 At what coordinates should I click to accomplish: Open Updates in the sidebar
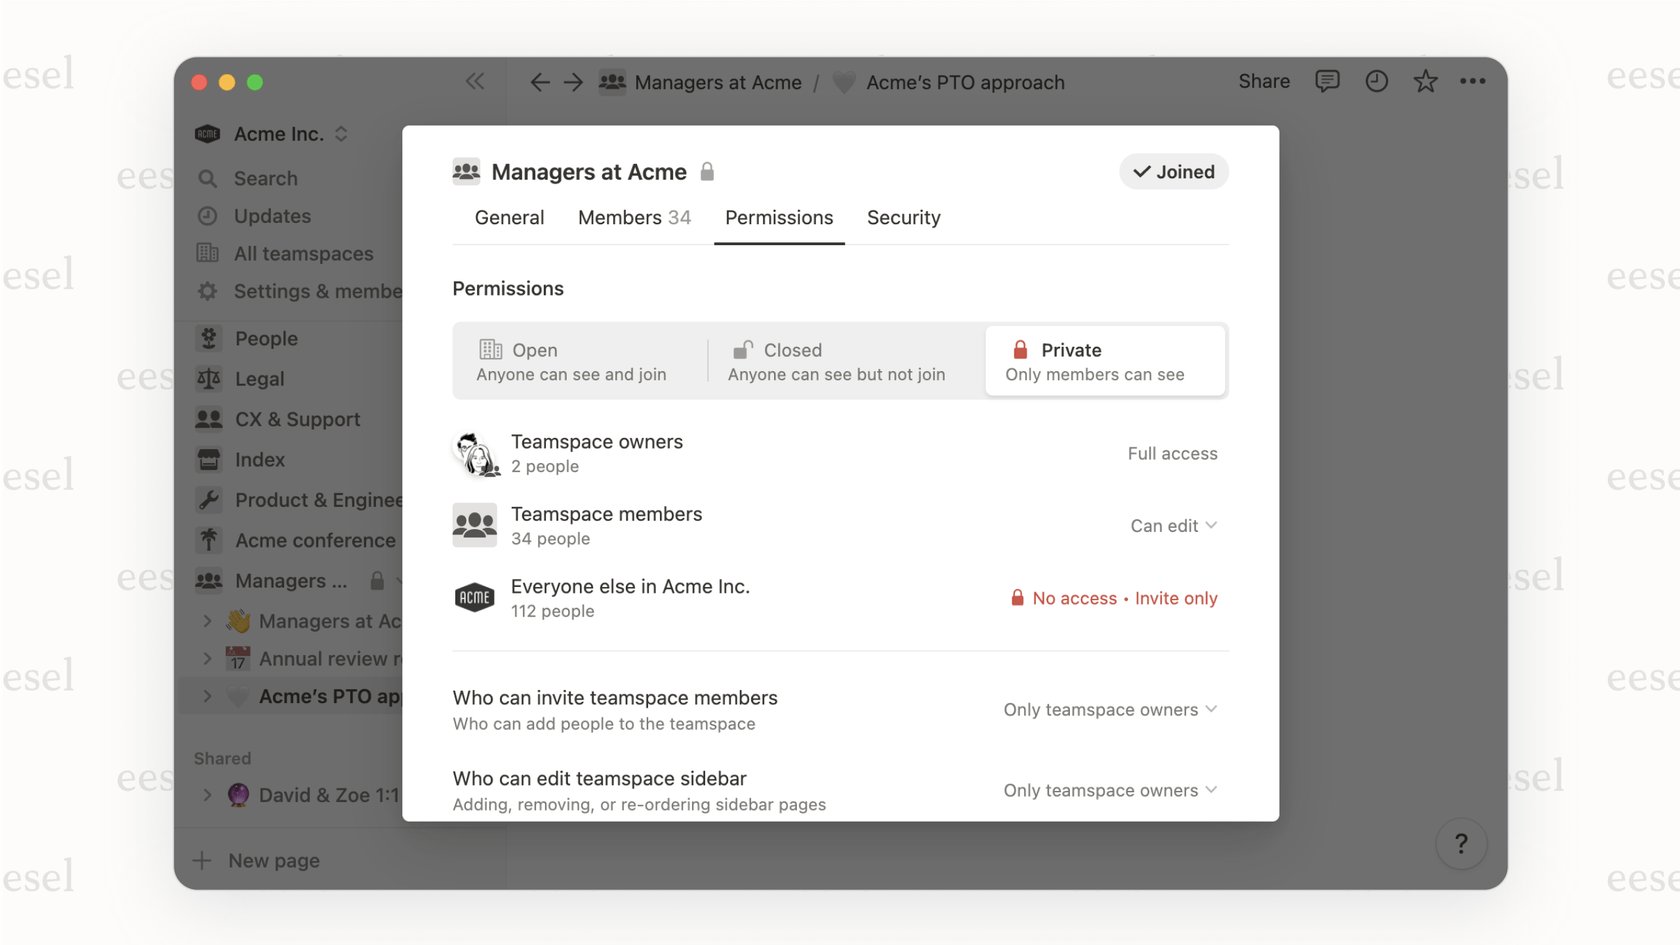(271, 216)
